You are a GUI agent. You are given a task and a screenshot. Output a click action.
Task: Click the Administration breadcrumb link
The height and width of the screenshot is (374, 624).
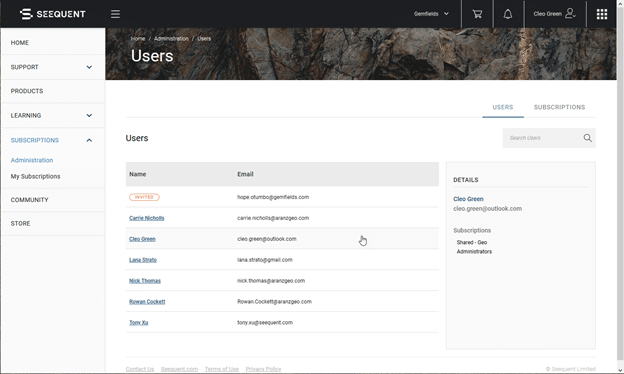pyautogui.click(x=171, y=39)
